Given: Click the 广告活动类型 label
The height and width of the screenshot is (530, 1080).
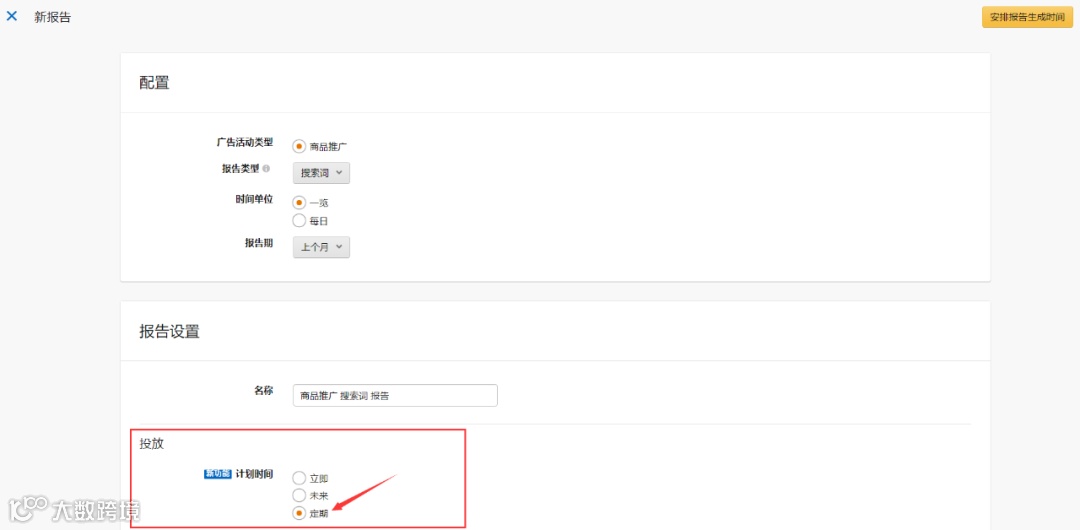Looking at the screenshot, I should (x=245, y=143).
